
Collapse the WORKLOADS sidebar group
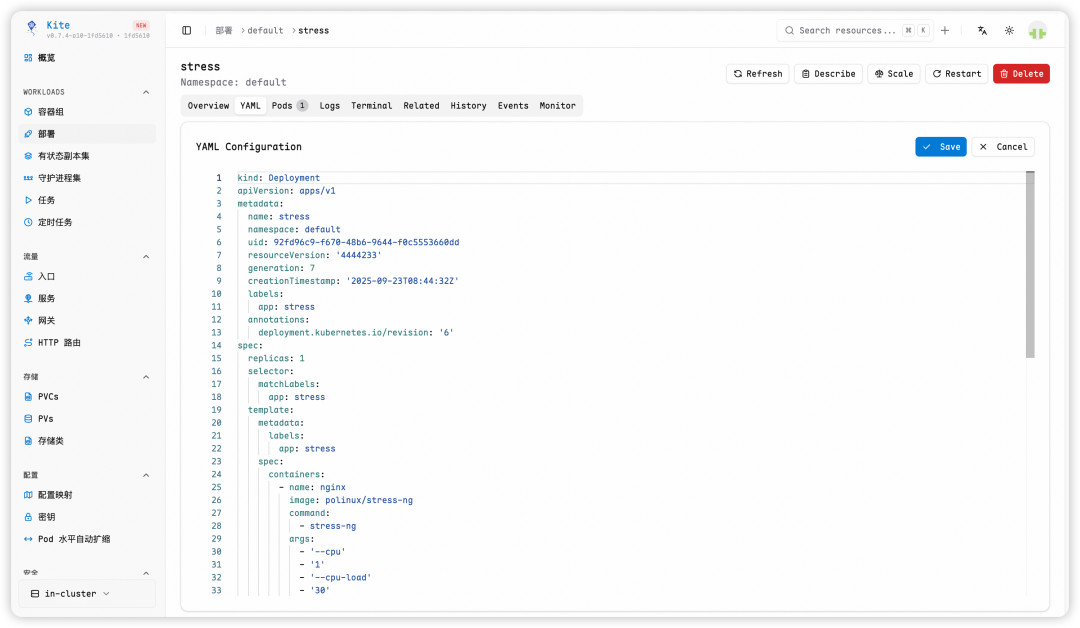146,92
